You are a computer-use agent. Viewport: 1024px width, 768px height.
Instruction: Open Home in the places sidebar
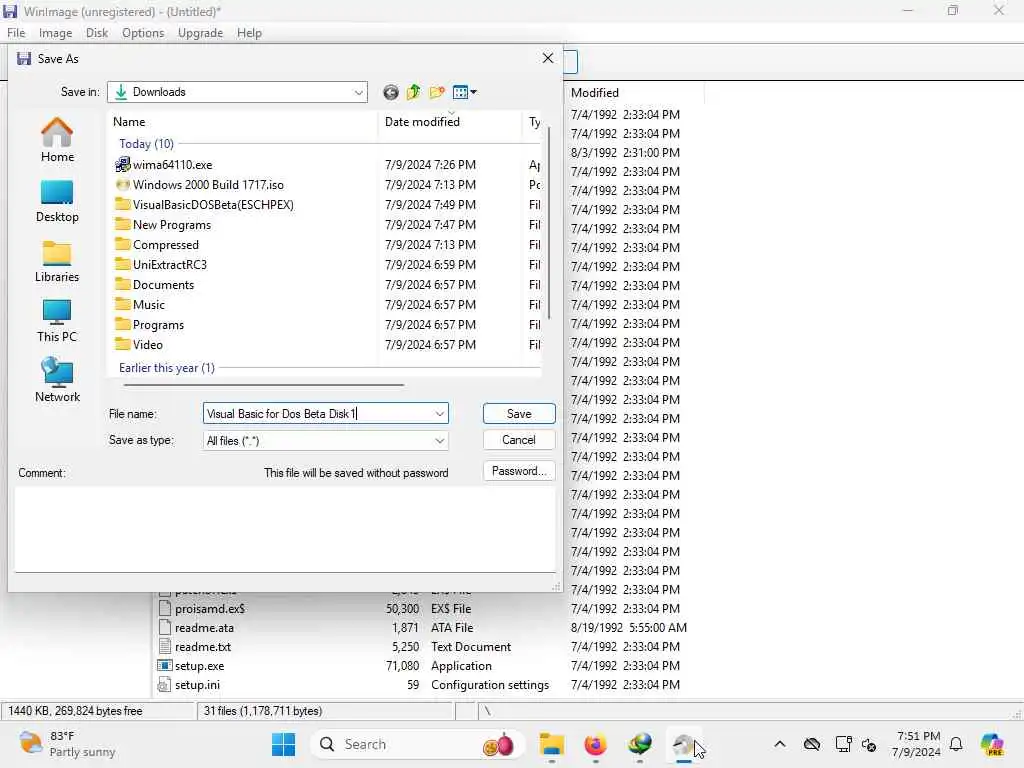57,140
